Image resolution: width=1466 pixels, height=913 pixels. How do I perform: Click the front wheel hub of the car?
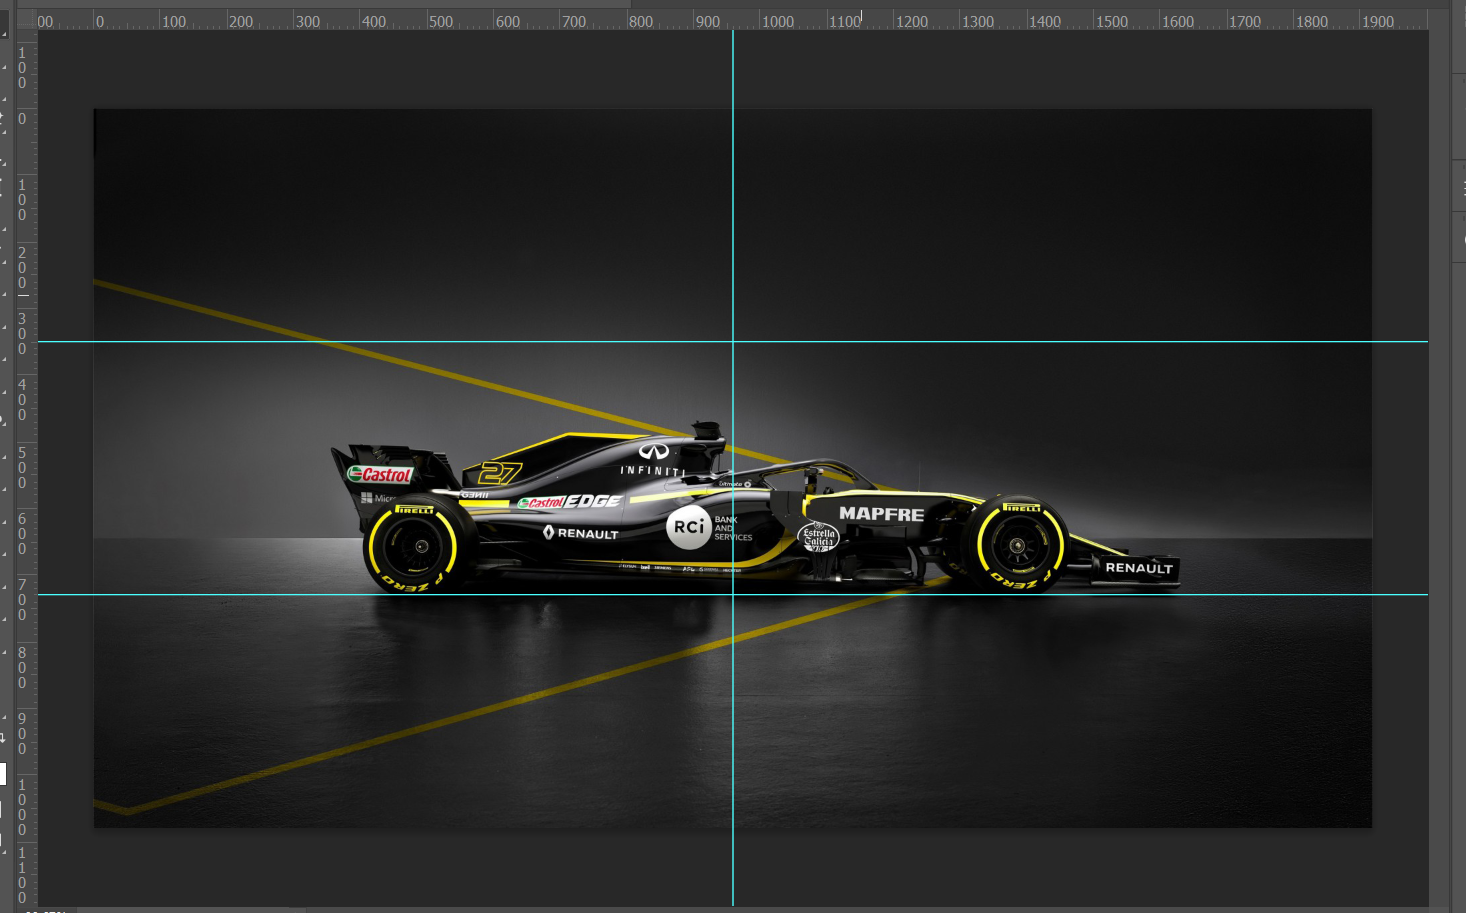pos(1017,546)
